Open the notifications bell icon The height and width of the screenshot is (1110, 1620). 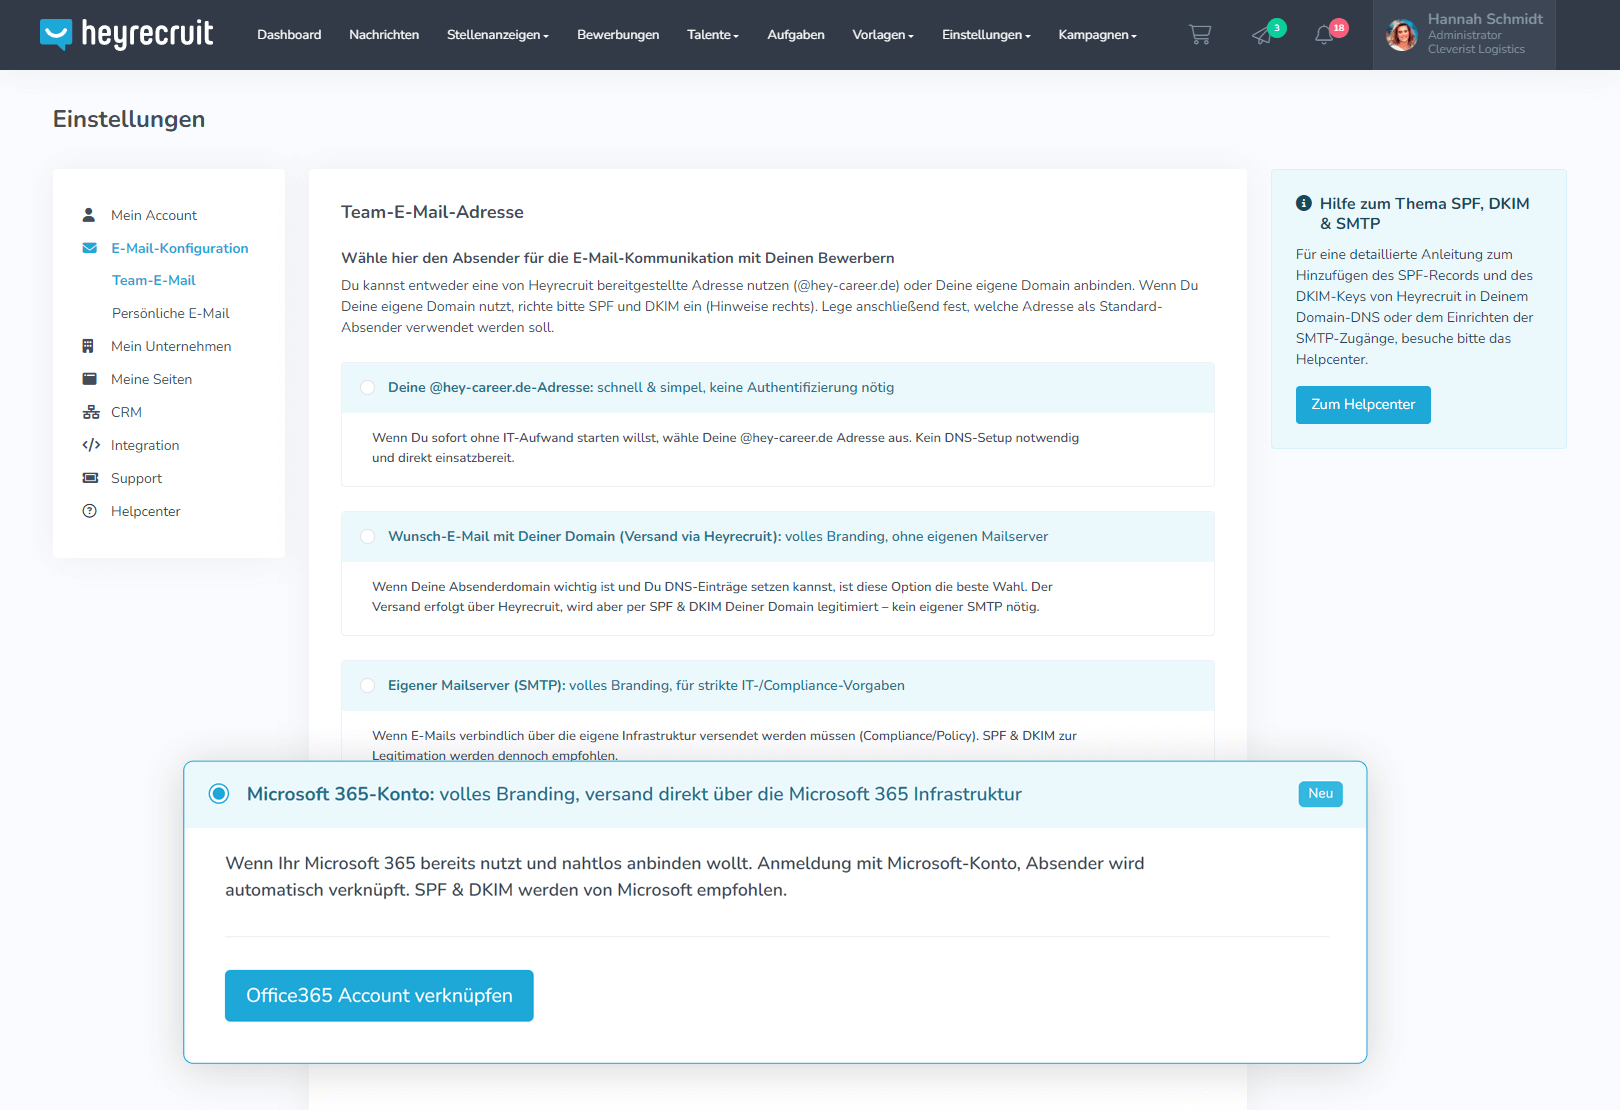[1324, 35]
